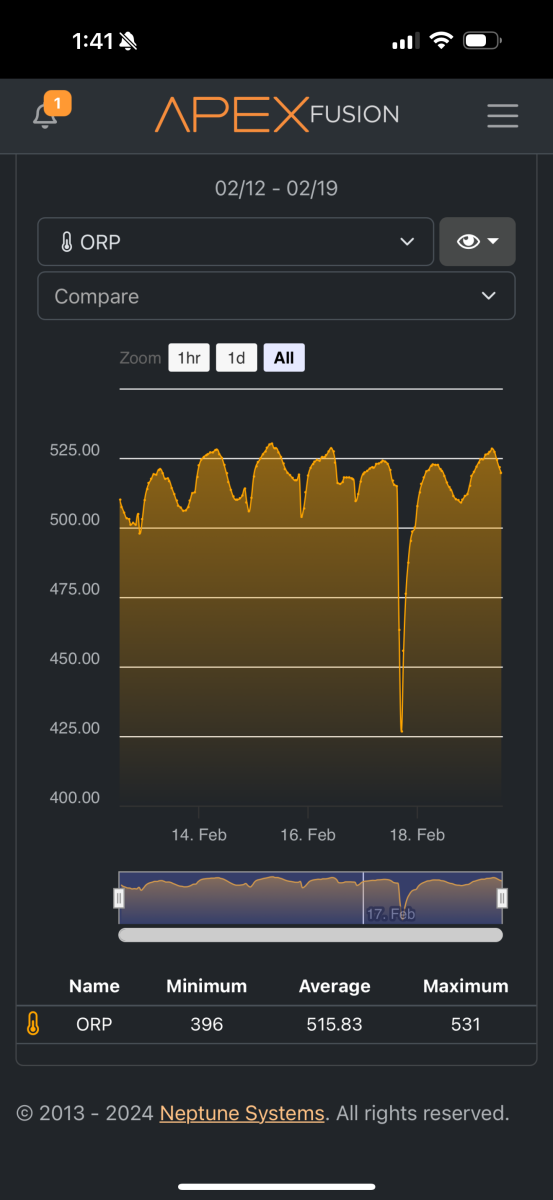553x1200 pixels.
Task: Tap the battery indicator in status bar
Action: pos(482,41)
